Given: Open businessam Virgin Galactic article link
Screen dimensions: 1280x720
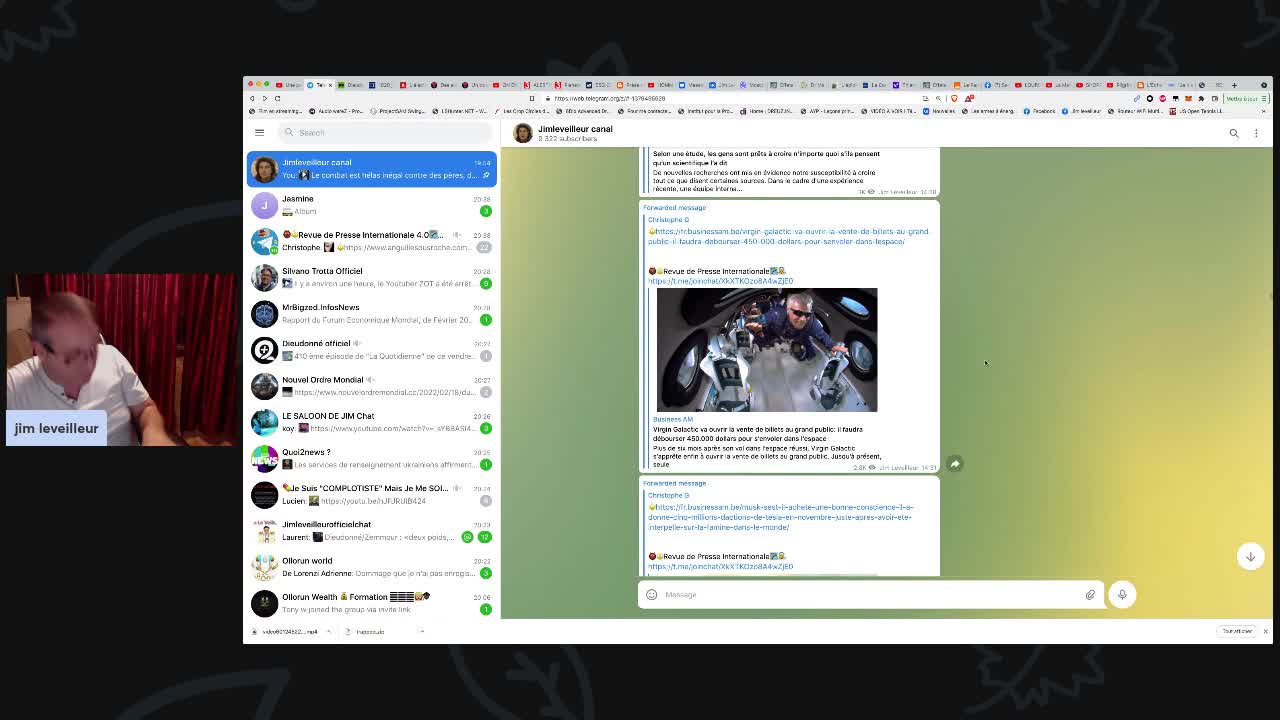Looking at the screenshot, I should [787, 236].
